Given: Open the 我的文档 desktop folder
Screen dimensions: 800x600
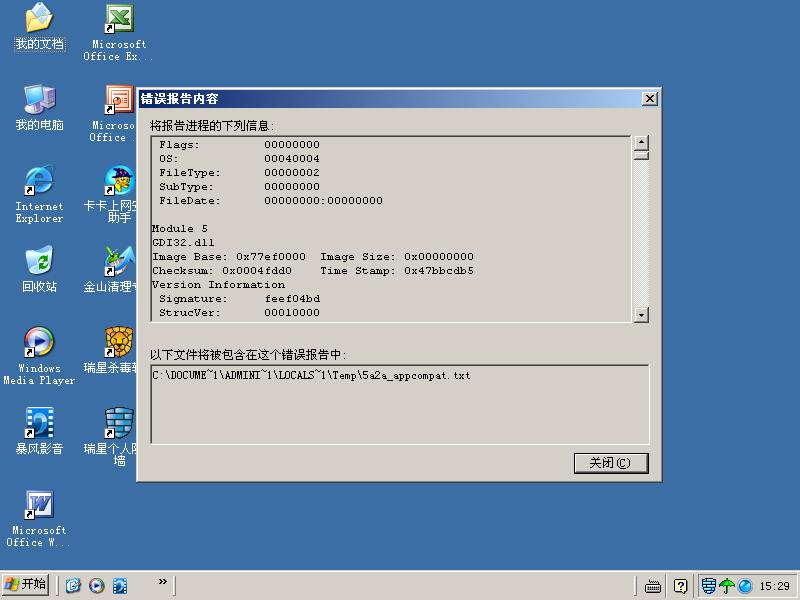Looking at the screenshot, I should pyautogui.click(x=39, y=19).
